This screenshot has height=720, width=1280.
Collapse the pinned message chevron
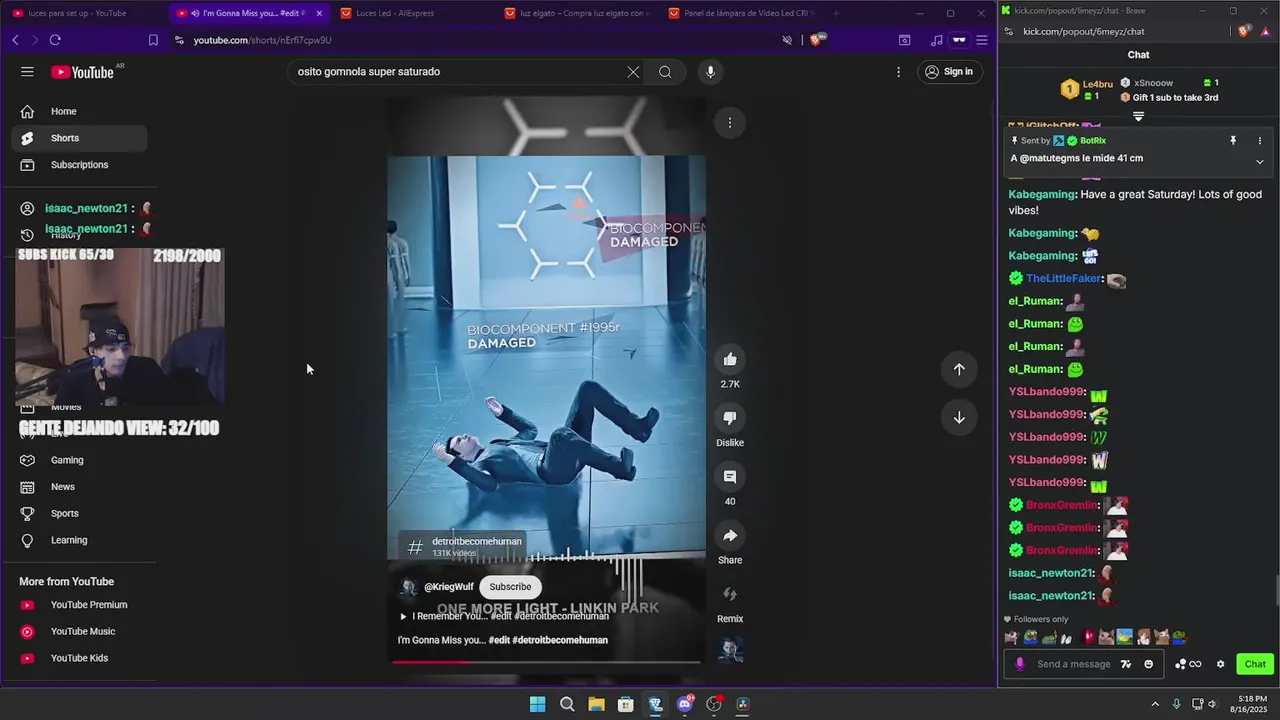point(1260,161)
